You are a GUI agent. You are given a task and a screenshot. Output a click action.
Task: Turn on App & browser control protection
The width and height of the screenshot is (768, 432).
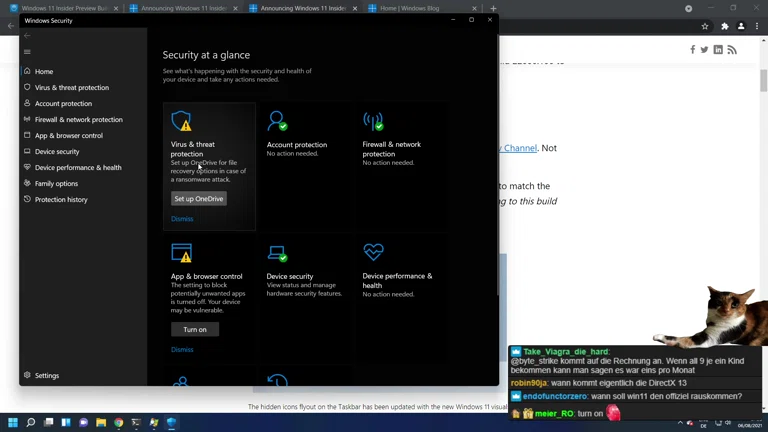[x=195, y=330]
